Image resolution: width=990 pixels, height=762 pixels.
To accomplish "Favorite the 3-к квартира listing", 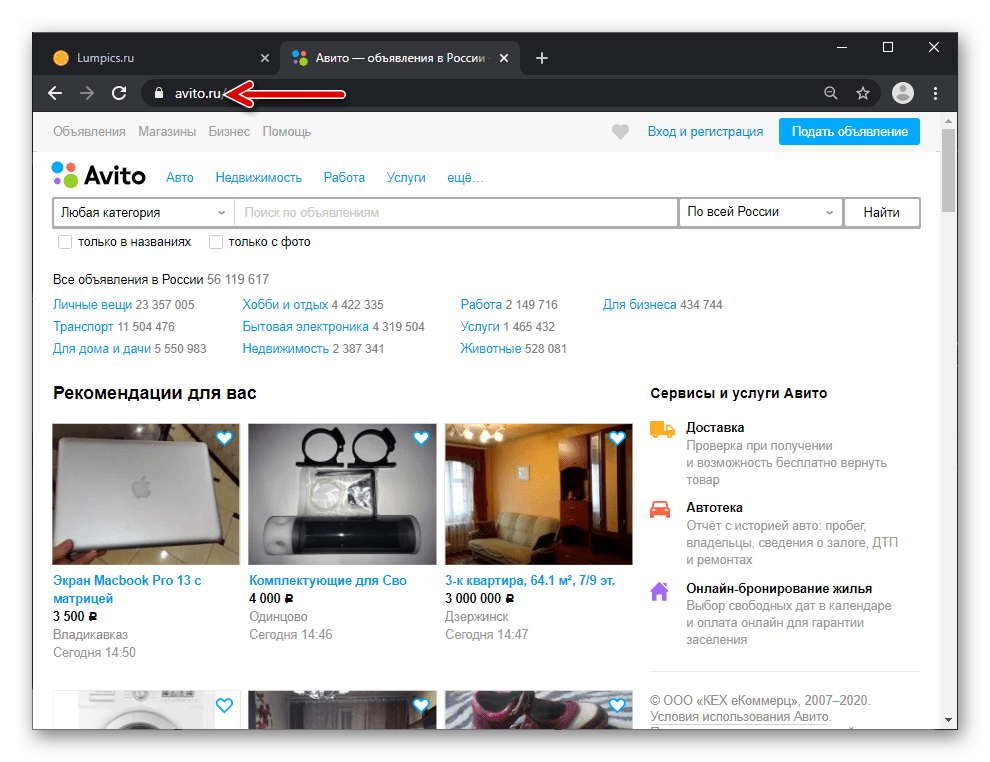I will click(617, 438).
